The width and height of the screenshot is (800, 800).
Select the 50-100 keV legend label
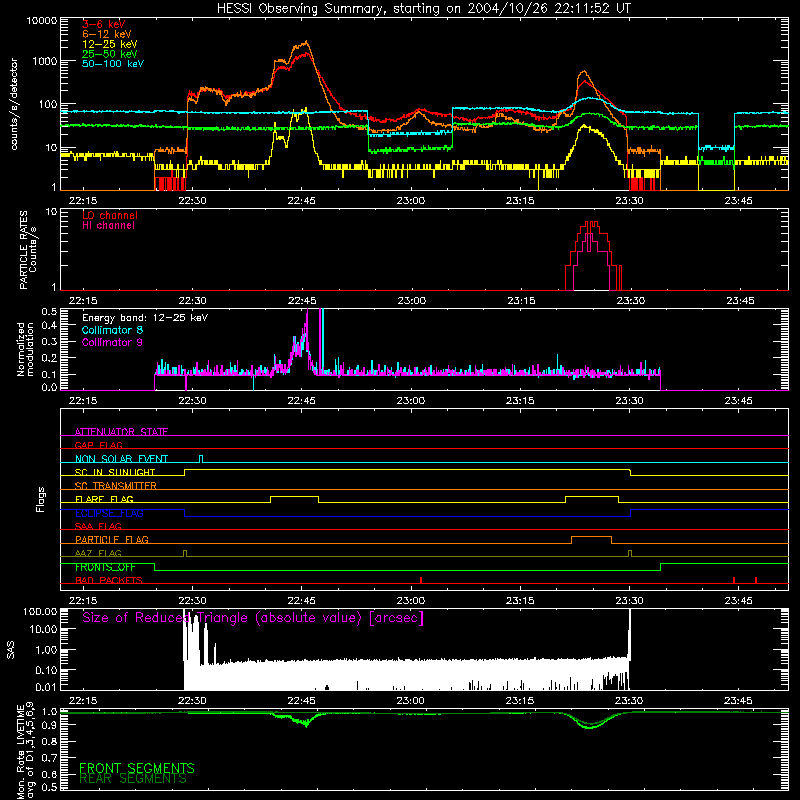113,64
